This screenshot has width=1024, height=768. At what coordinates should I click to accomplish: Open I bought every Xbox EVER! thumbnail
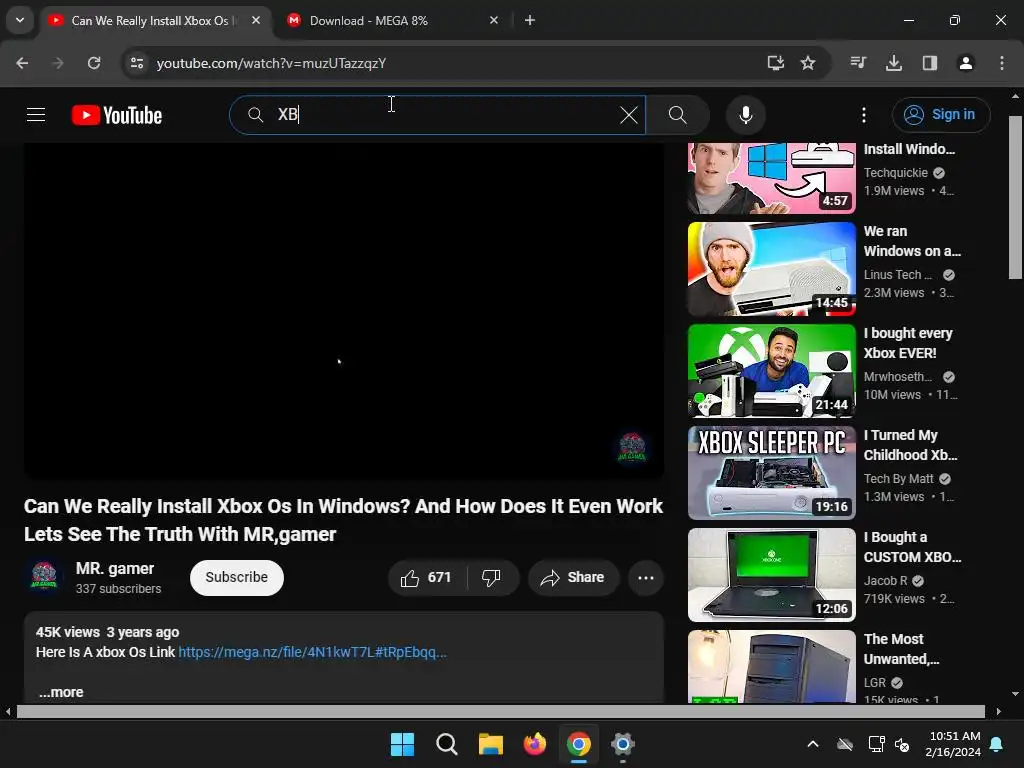click(771, 370)
